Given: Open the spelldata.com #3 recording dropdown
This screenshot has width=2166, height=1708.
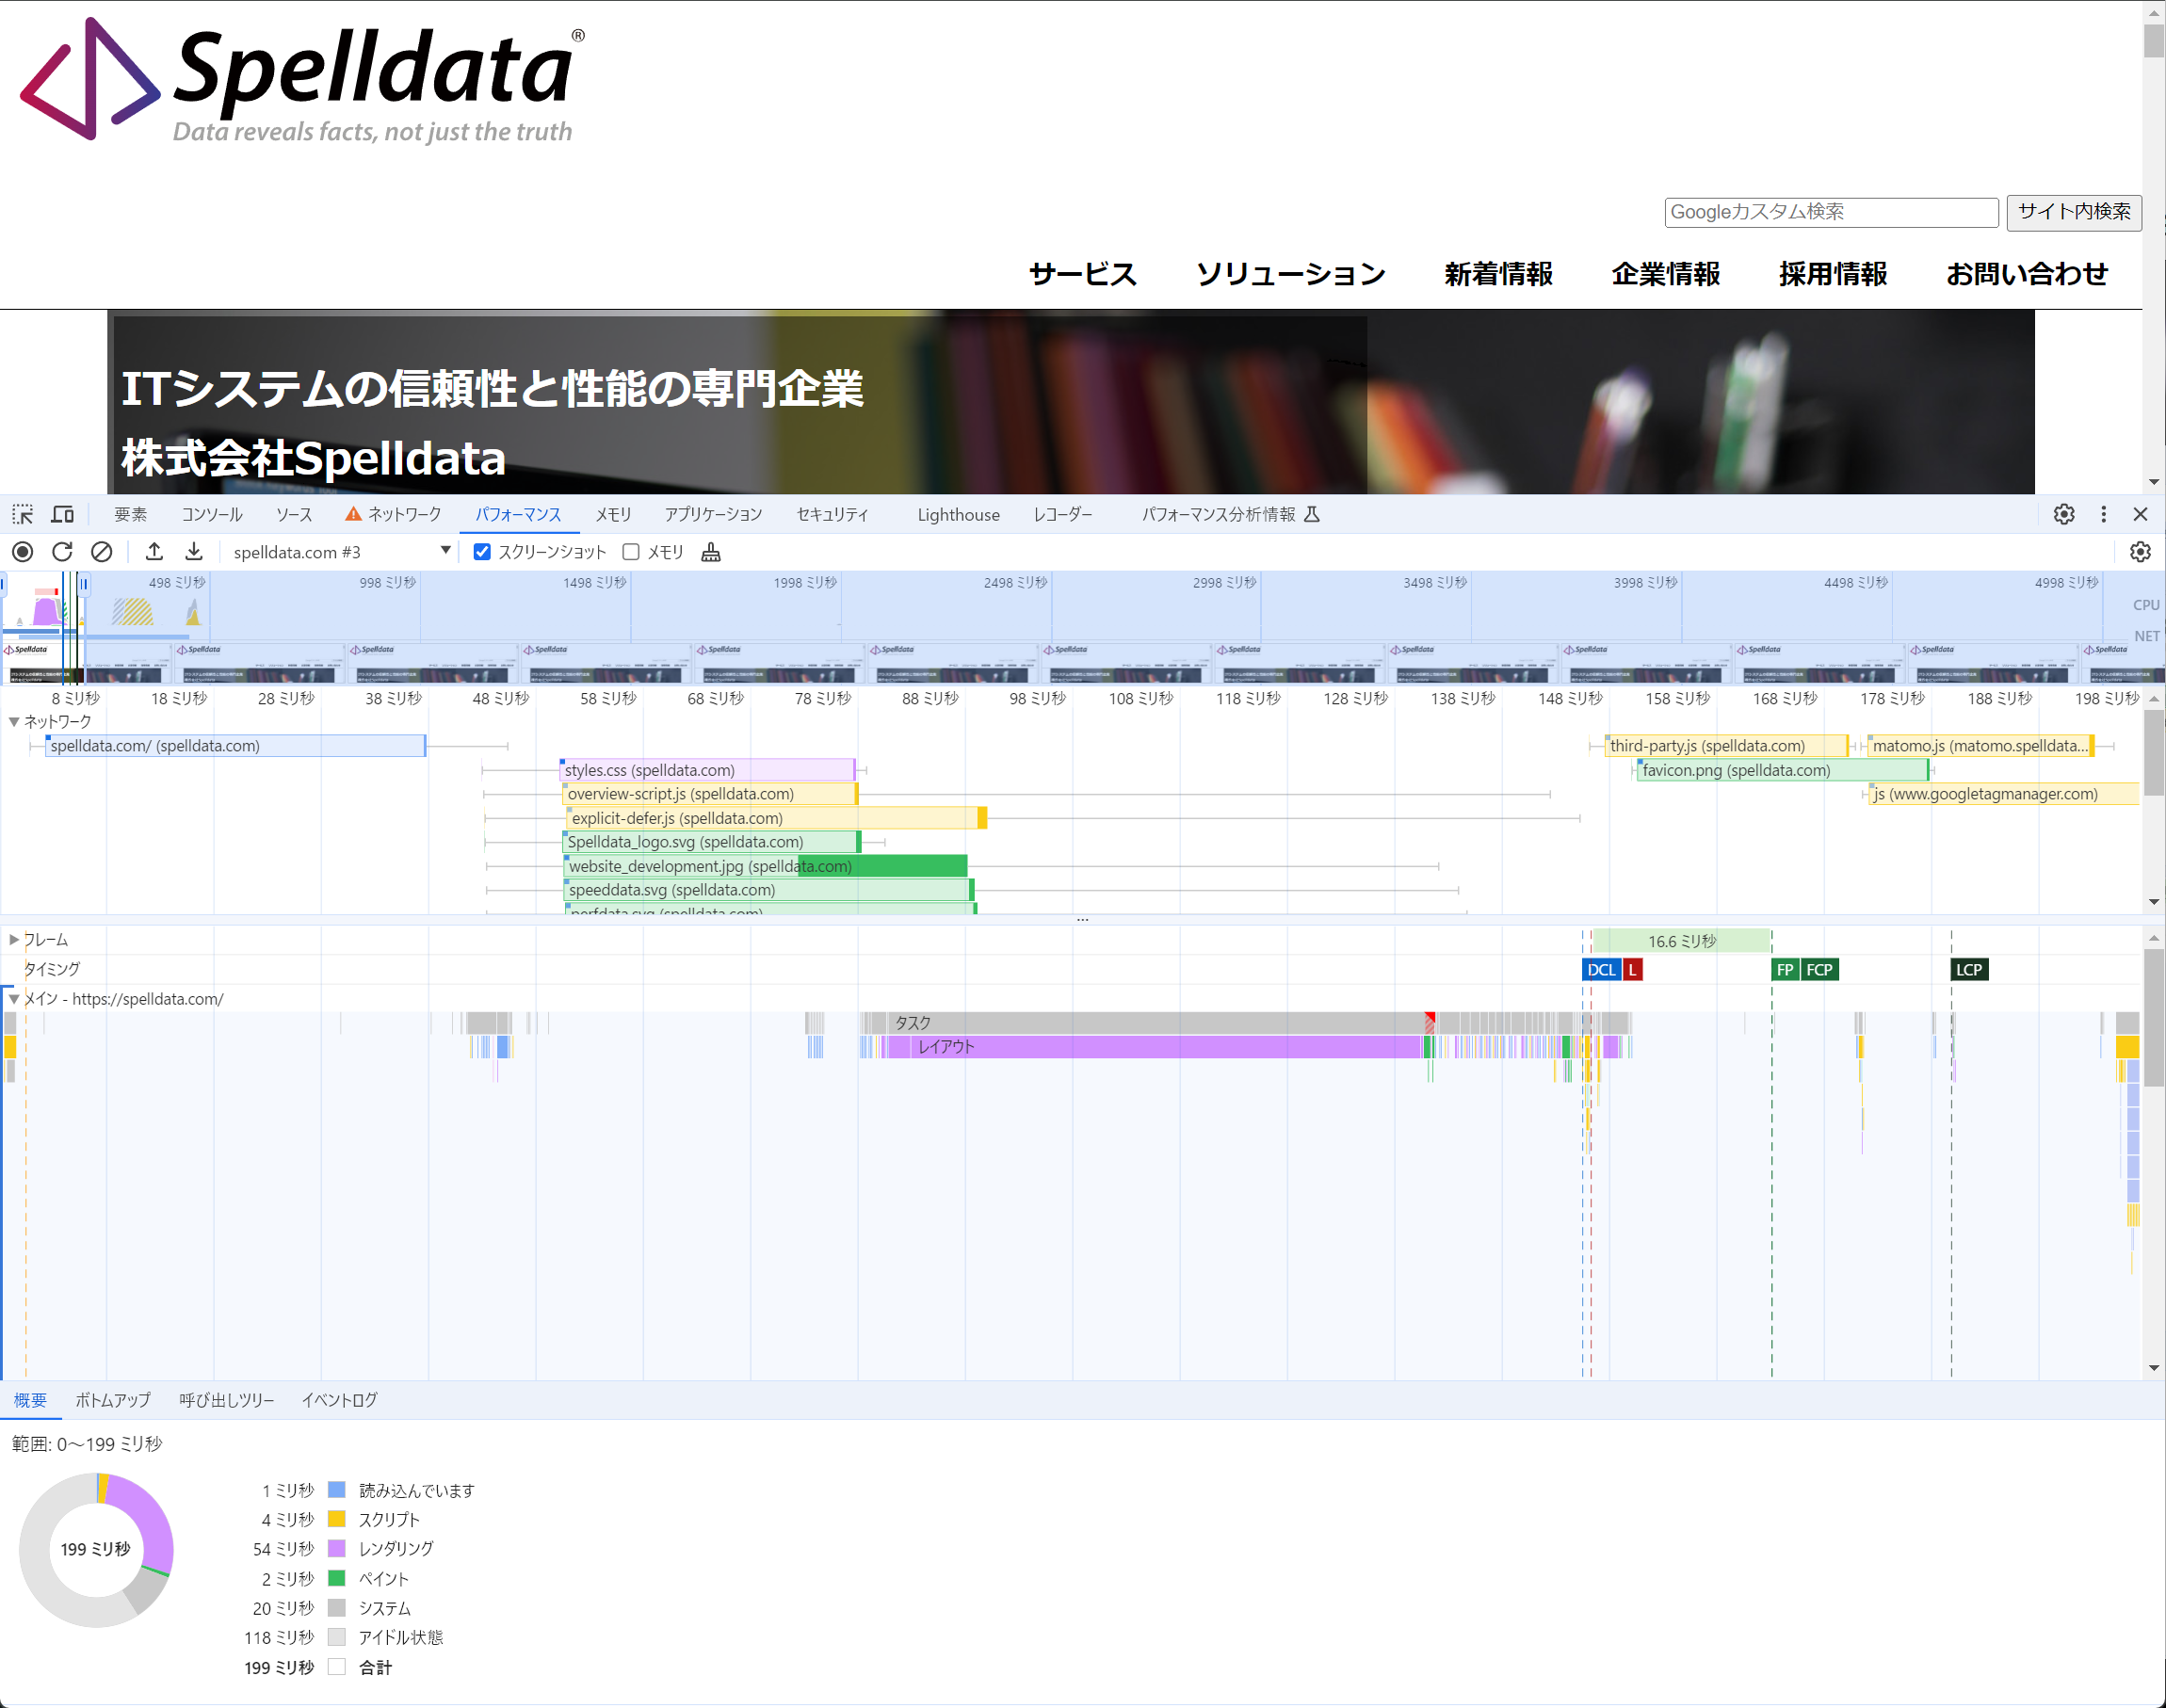Looking at the screenshot, I should [x=340, y=552].
